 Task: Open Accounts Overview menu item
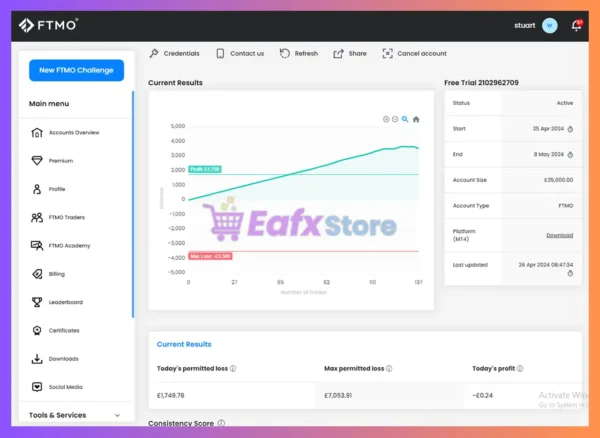(x=75, y=133)
